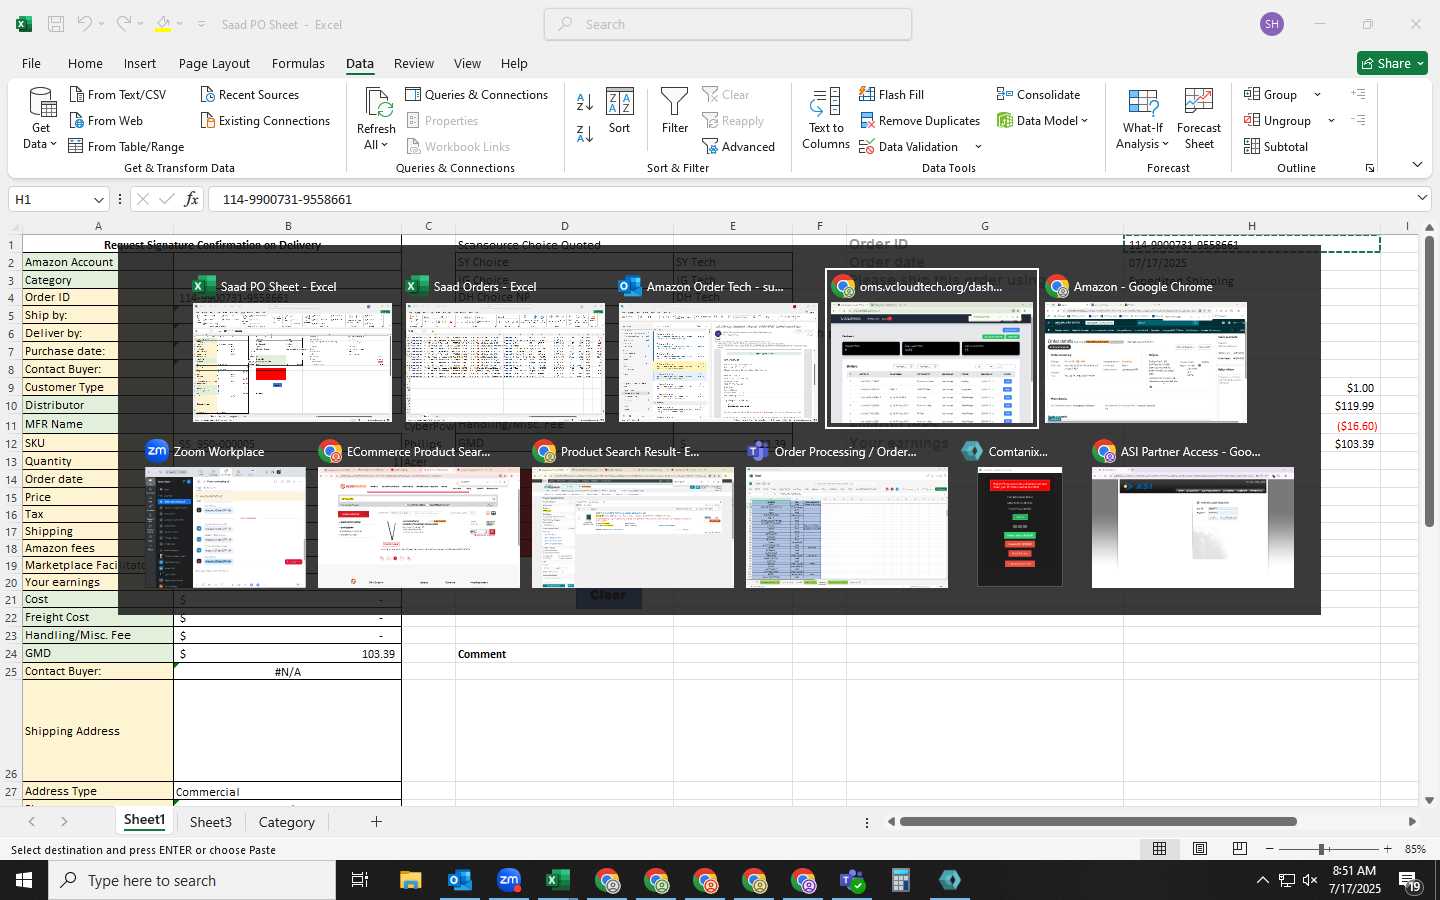Open What-If Analysis menu
Image resolution: width=1440 pixels, height=900 pixels.
1143,120
